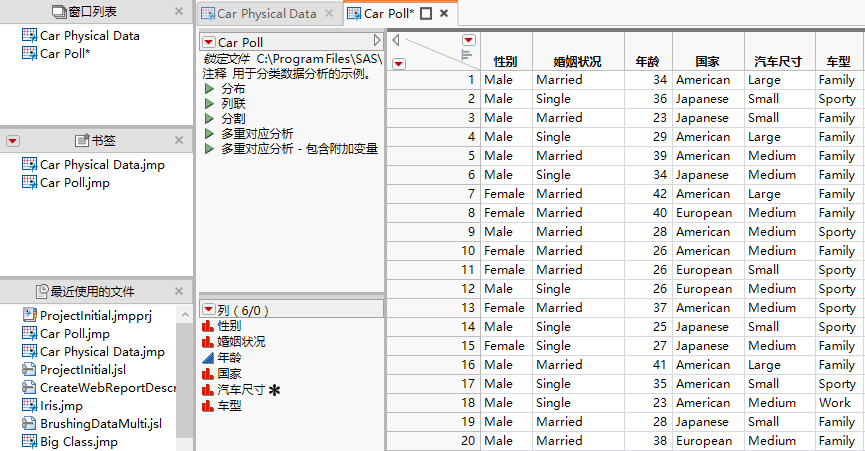Viewport: 865px width, 451px height.
Task: Click the recent files scrollbar thumb
Action: click(185, 380)
